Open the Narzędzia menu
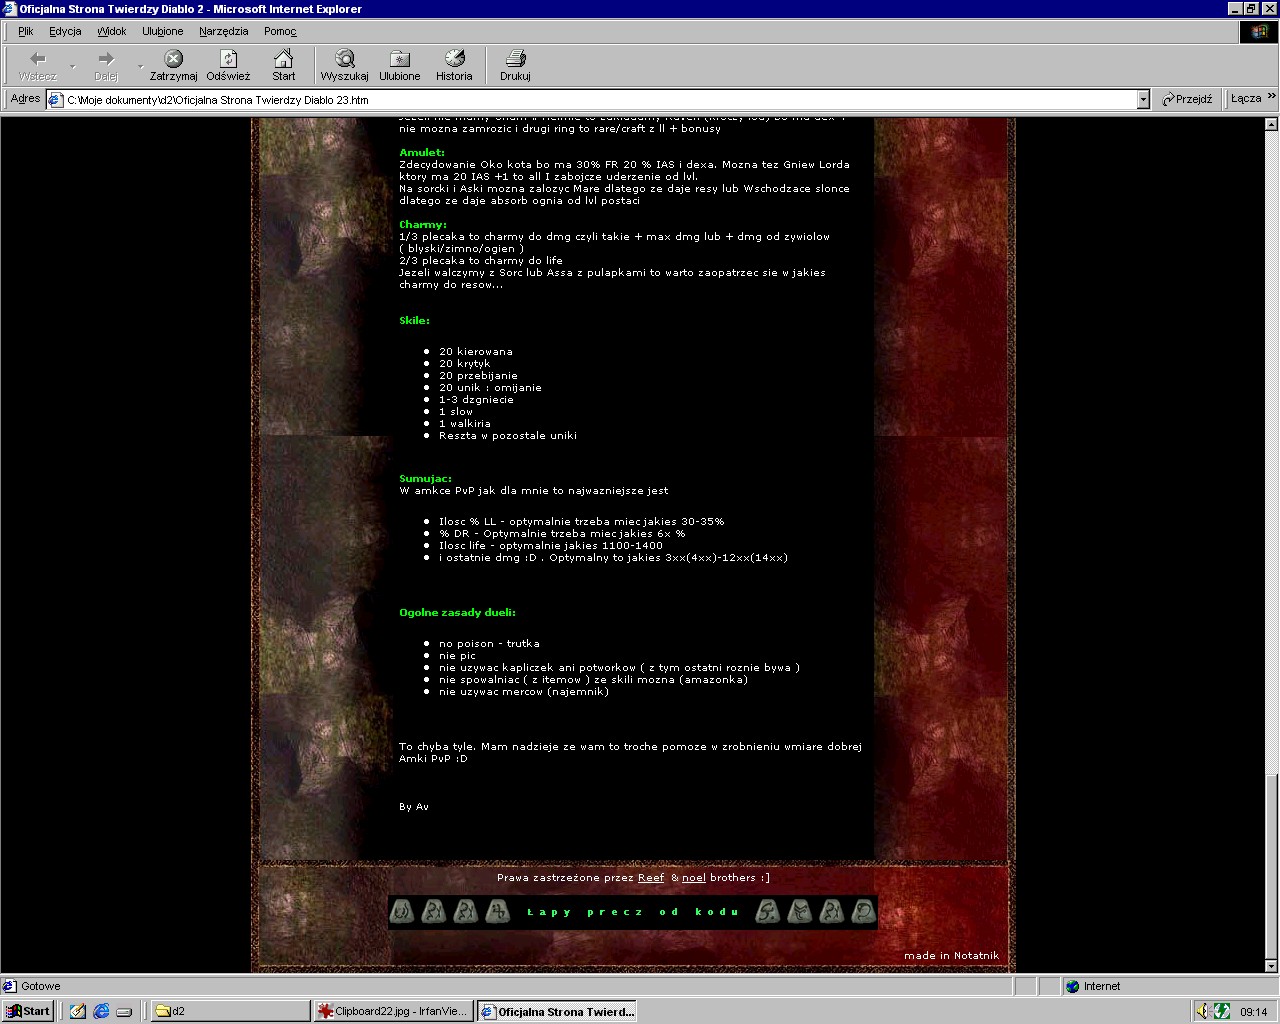1280x1024 pixels. pos(223,31)
